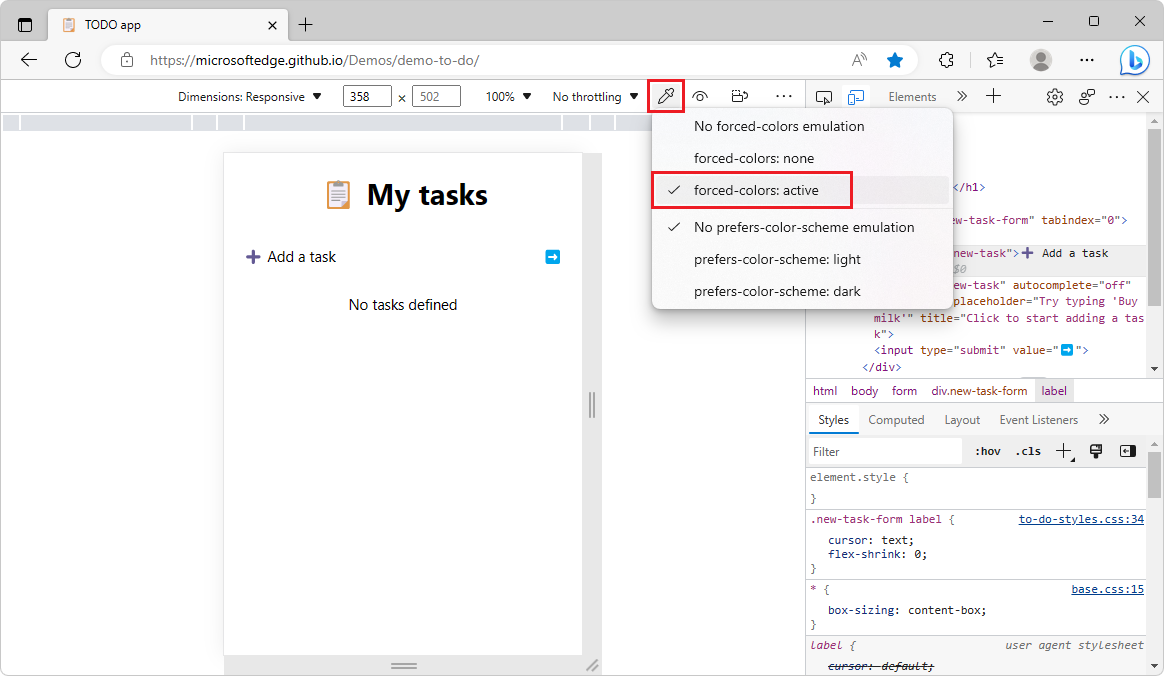Click the viewport right-edge resize handle
Screen dimensions: 1164x676
click(592, 405)
